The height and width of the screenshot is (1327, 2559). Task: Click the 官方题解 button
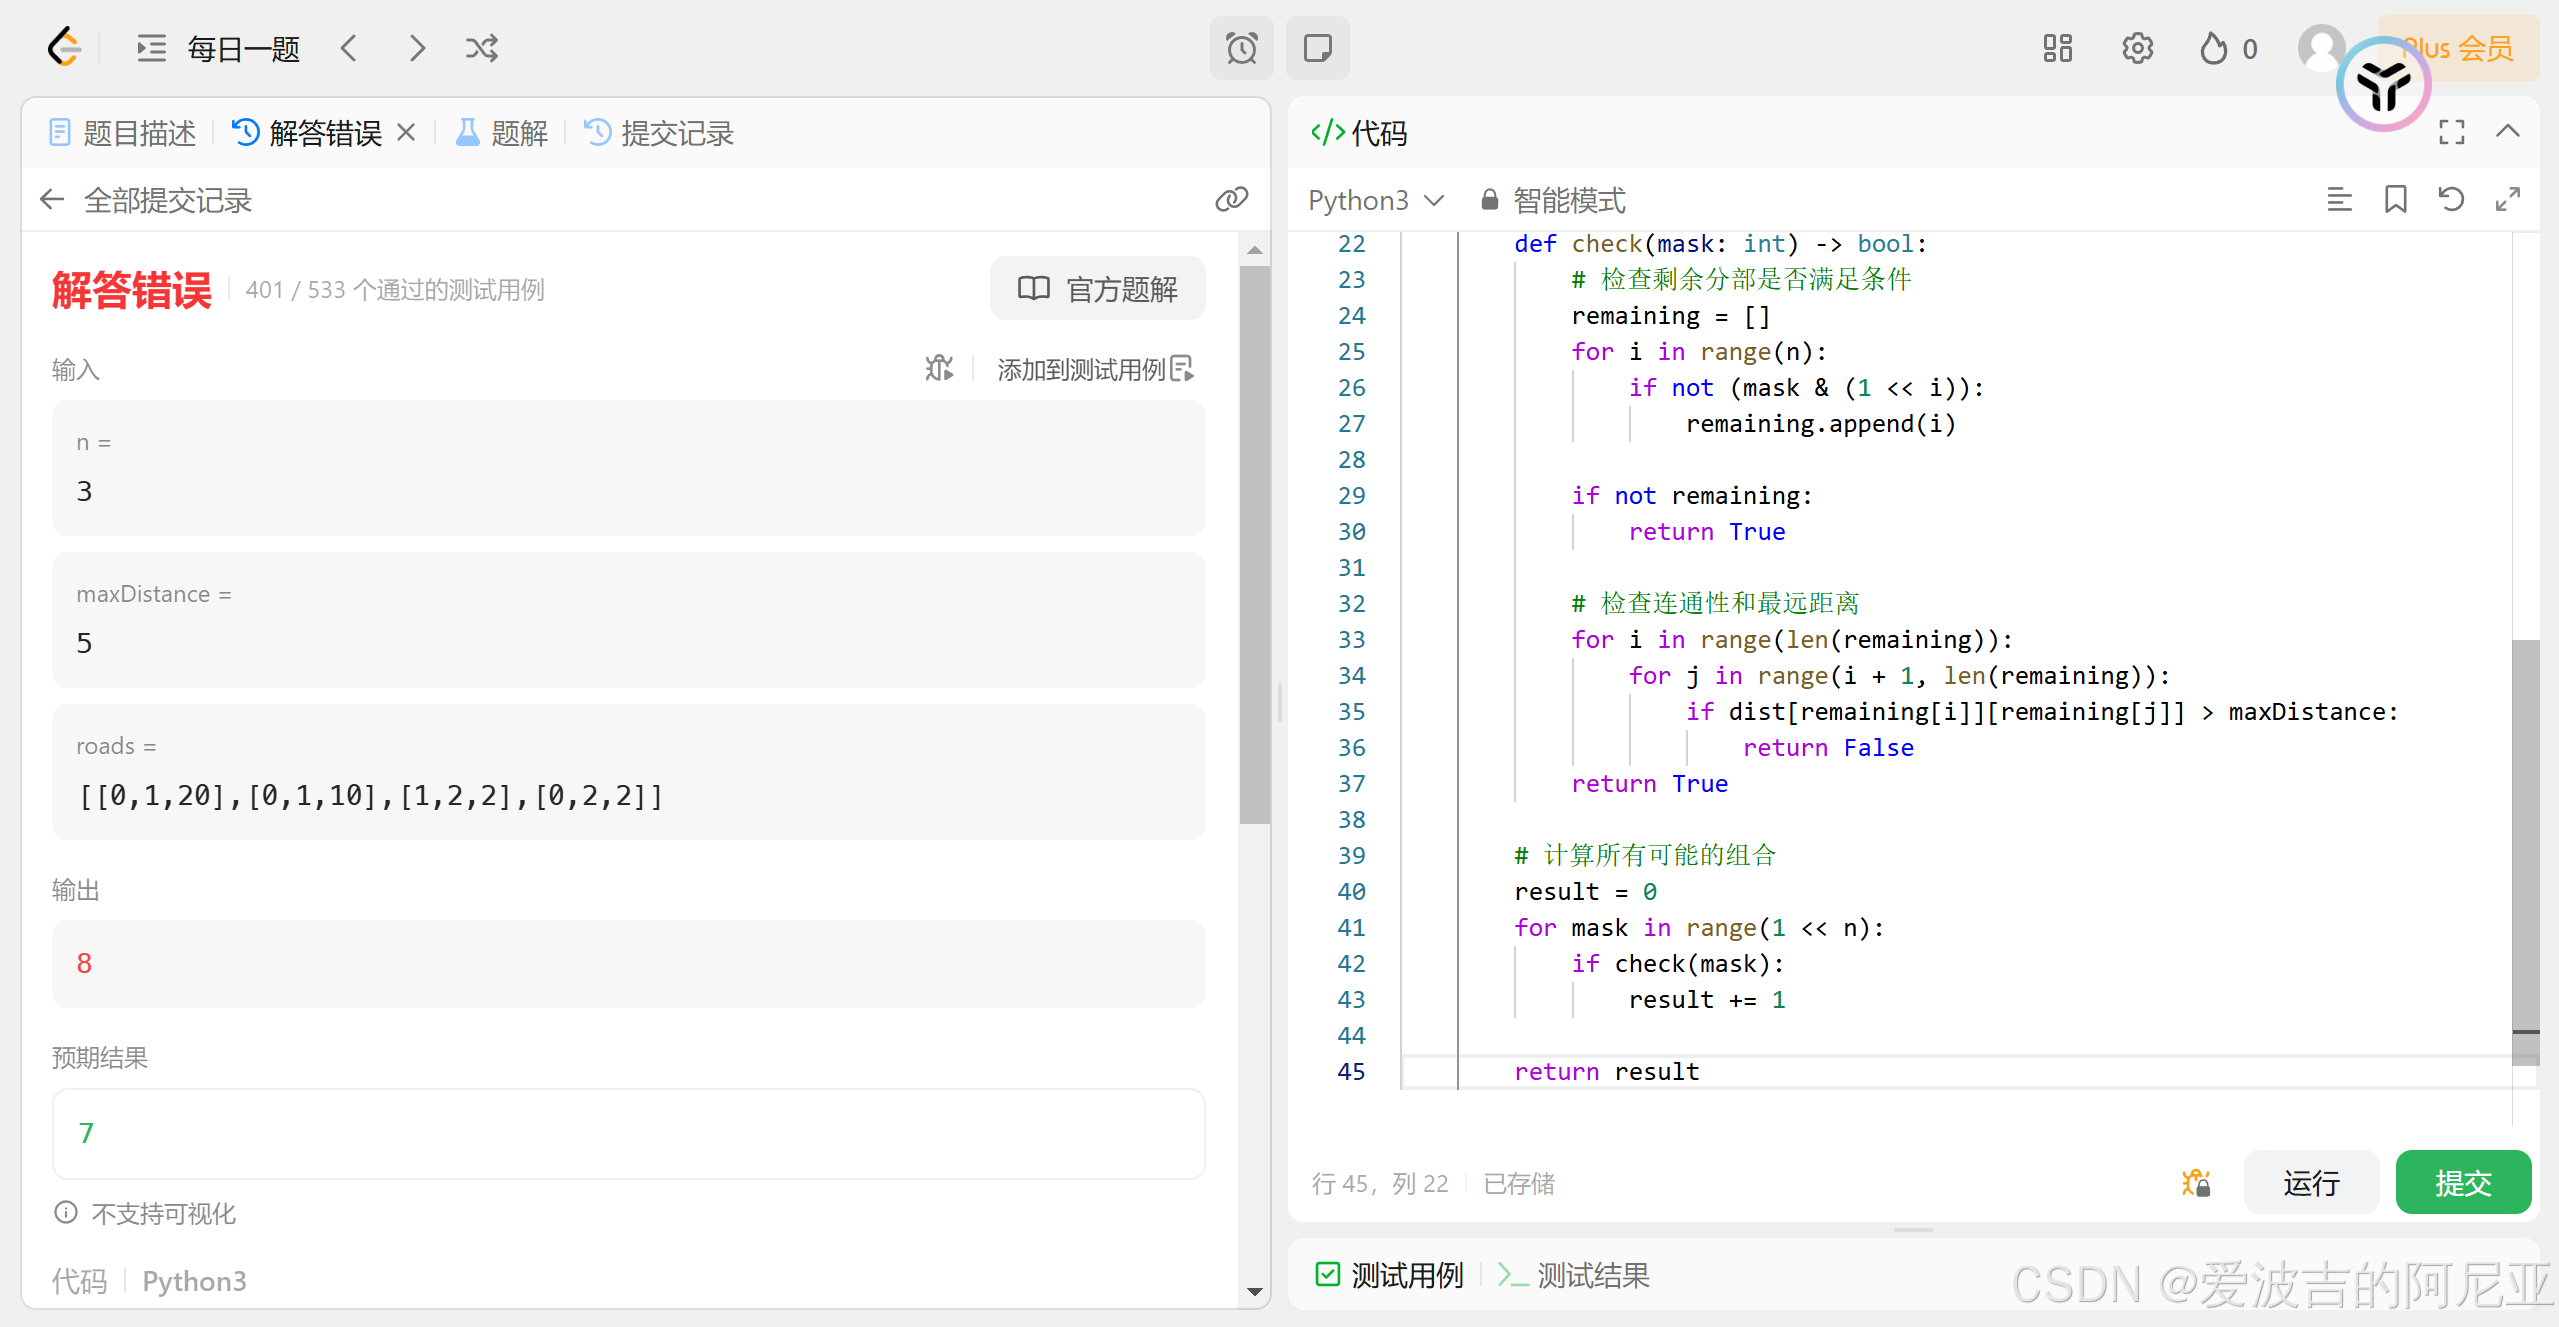(x=1097, y=289)
